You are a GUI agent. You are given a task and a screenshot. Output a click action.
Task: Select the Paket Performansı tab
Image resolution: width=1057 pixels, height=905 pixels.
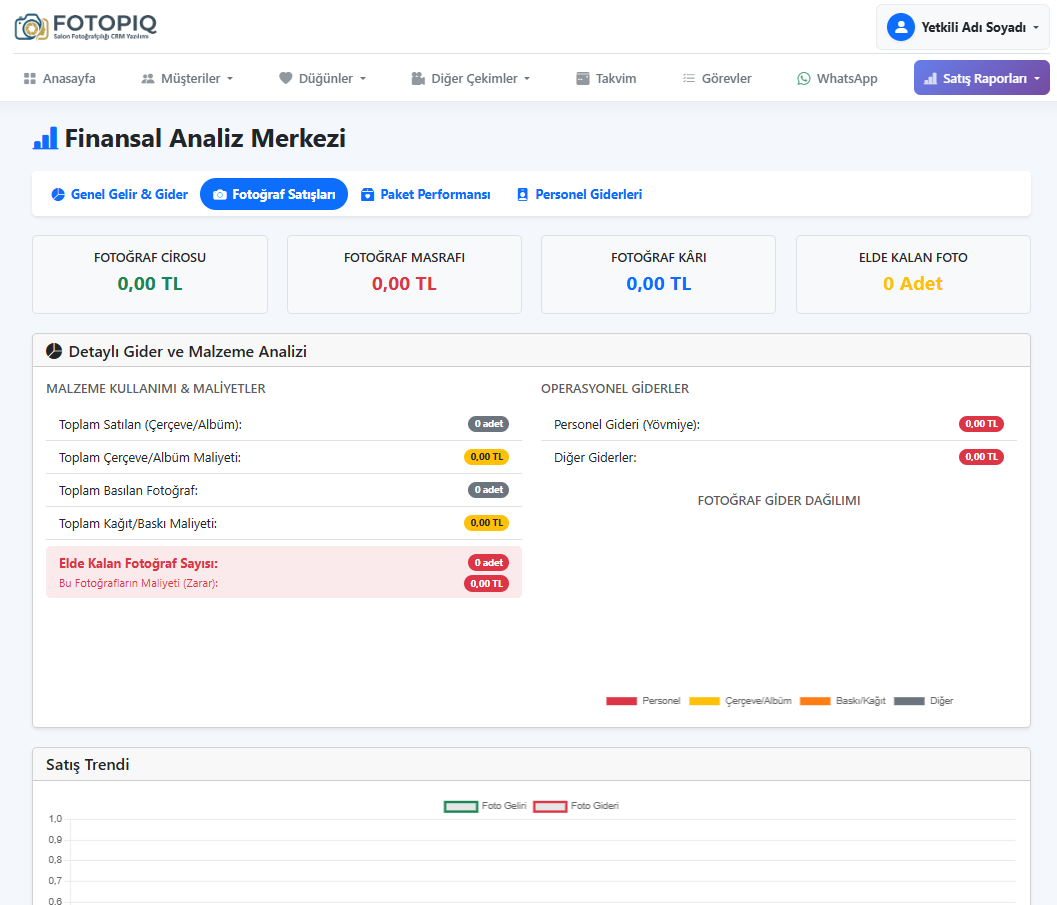click(x=425, y=194)
